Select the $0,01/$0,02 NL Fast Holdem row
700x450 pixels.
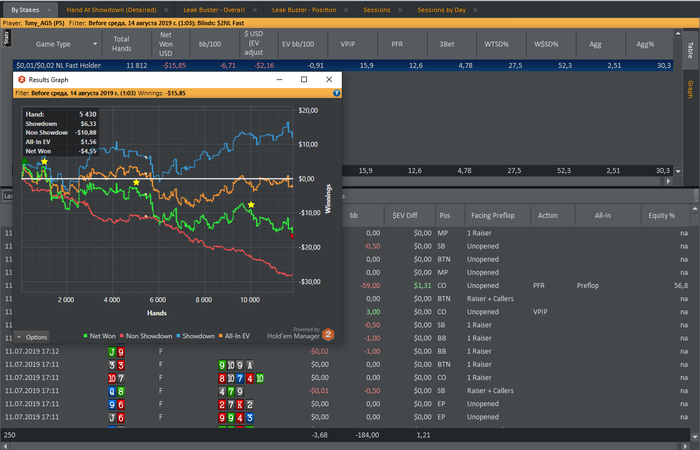click(342, 65)
